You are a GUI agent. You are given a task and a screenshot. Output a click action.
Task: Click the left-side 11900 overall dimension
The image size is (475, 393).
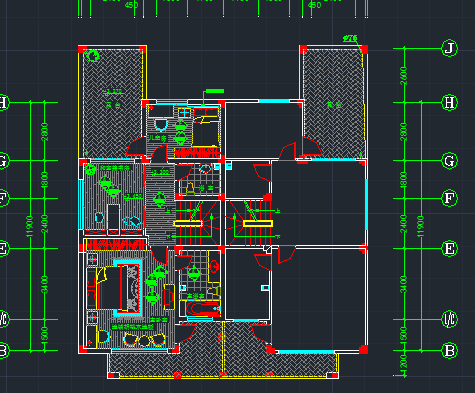[x=30, y=227]
